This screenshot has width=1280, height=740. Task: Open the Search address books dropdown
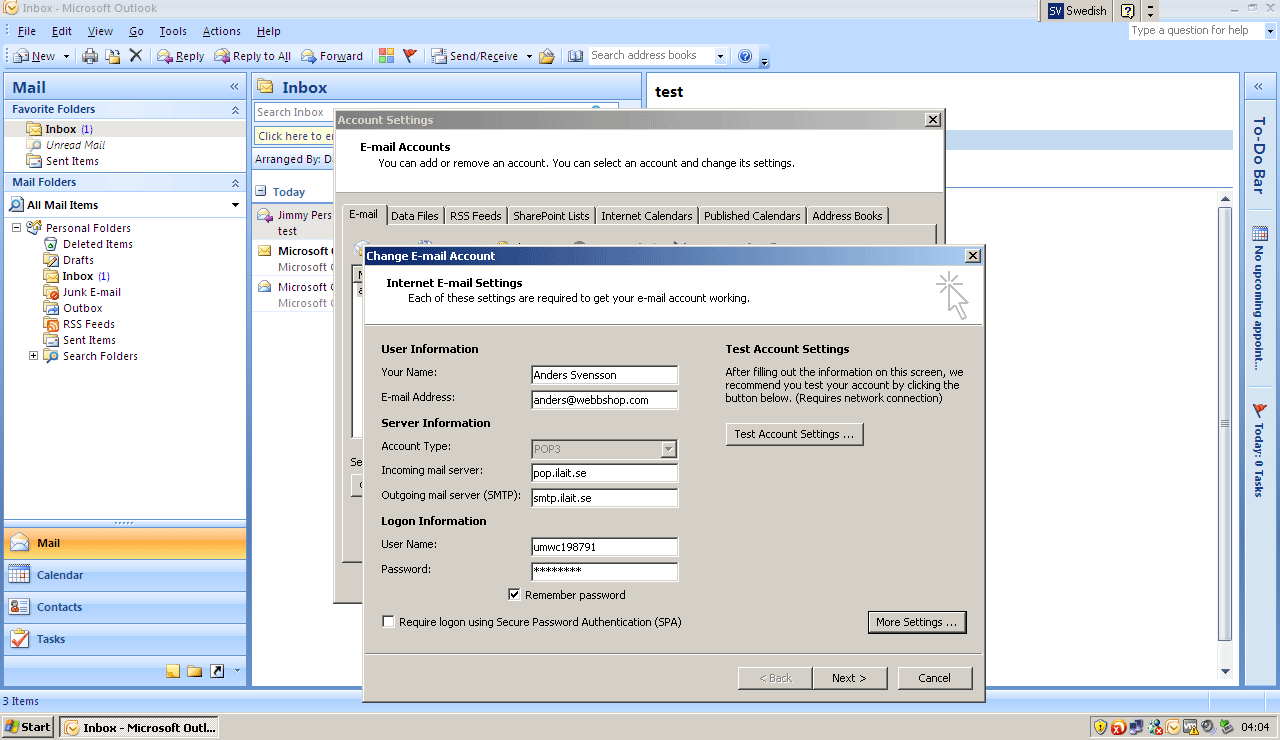tap(720, 56)
